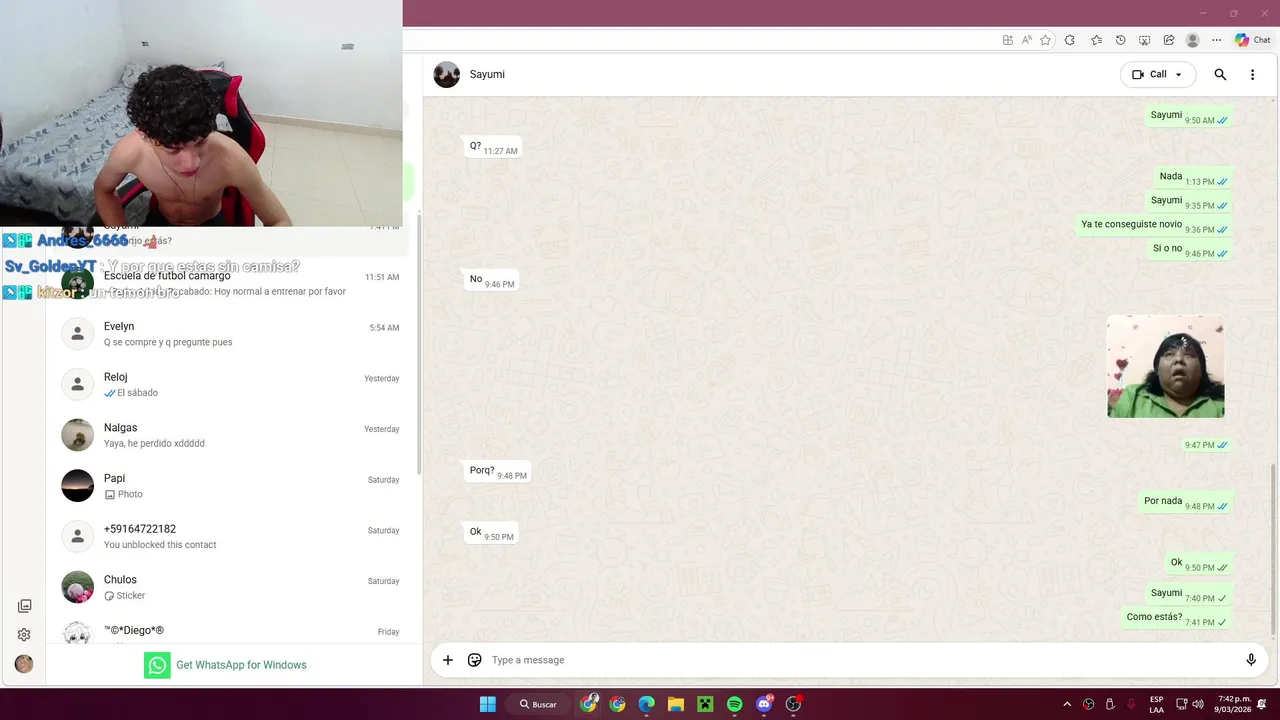Viewport: 1280px width, 720px height.
Task: Click the conversation scrollbar
Action: coord(1273,550)
